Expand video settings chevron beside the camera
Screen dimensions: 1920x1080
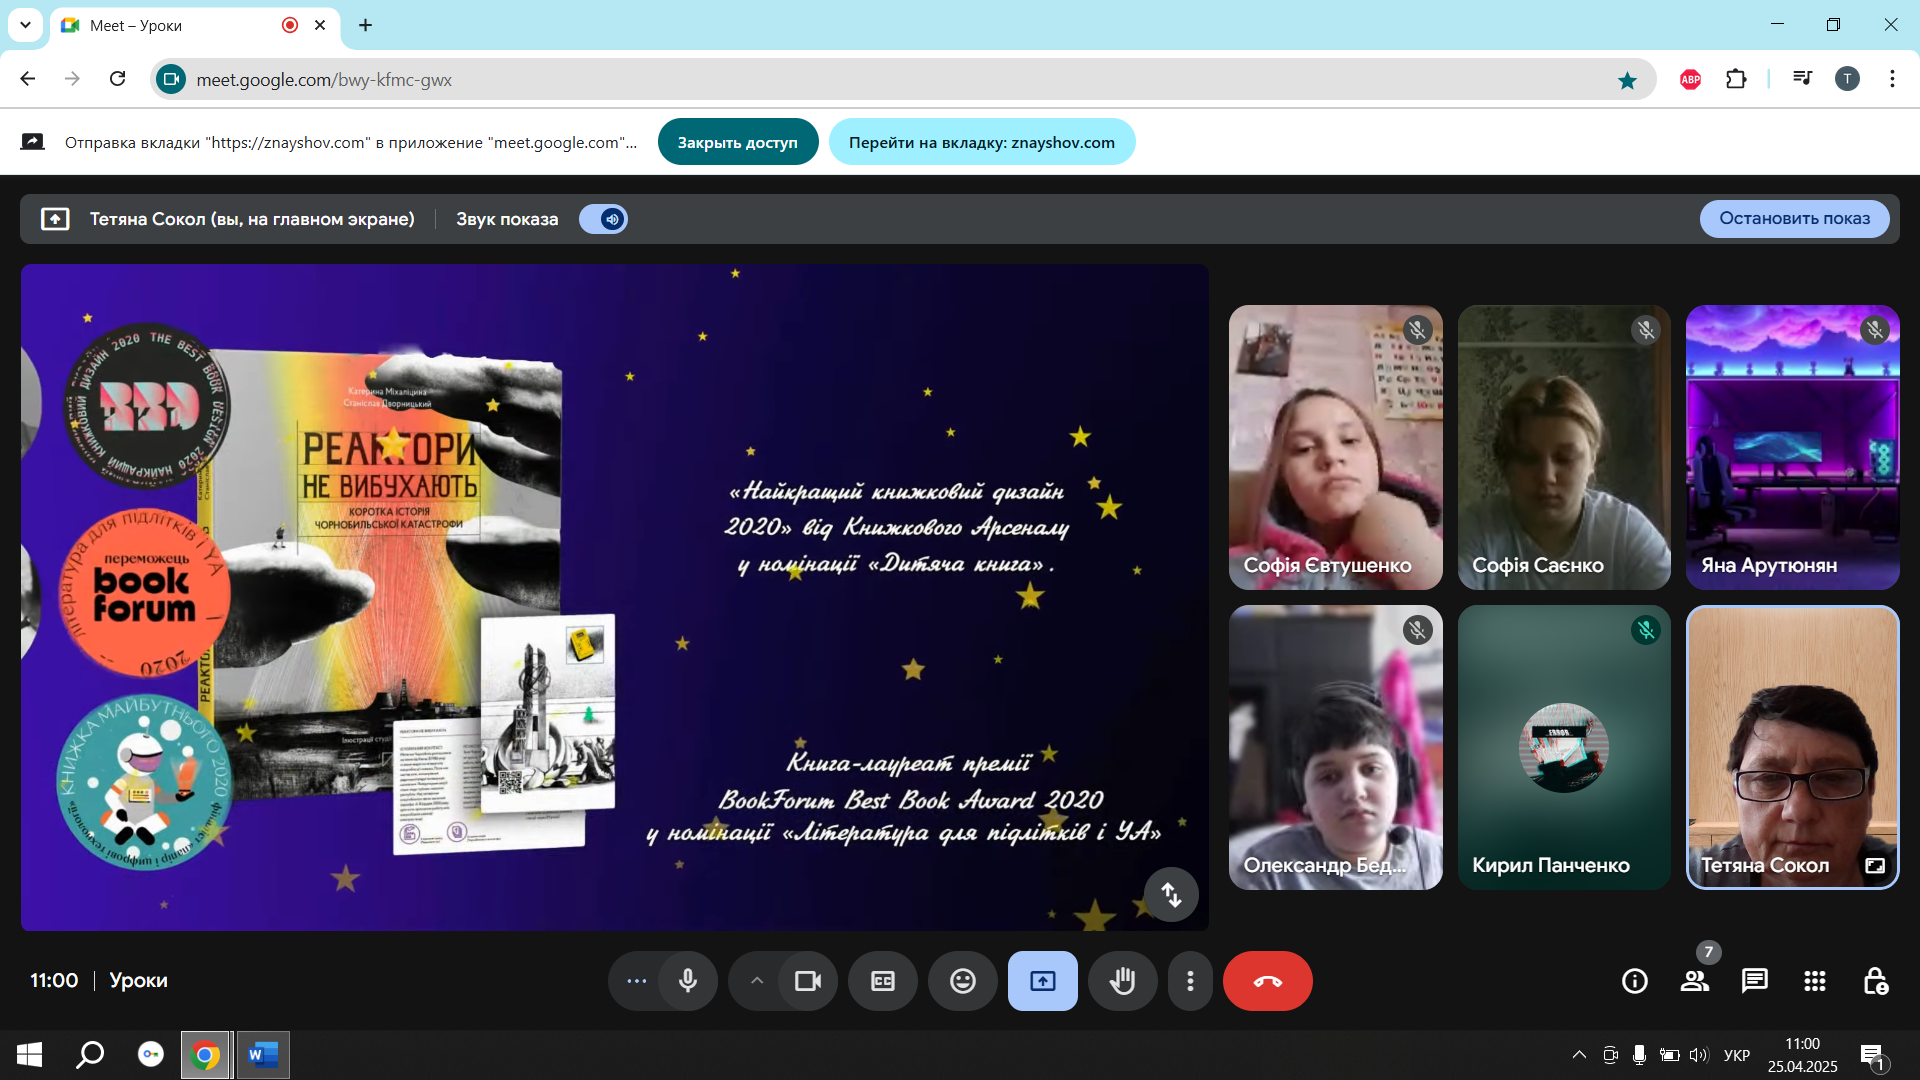tap(757, 981)
